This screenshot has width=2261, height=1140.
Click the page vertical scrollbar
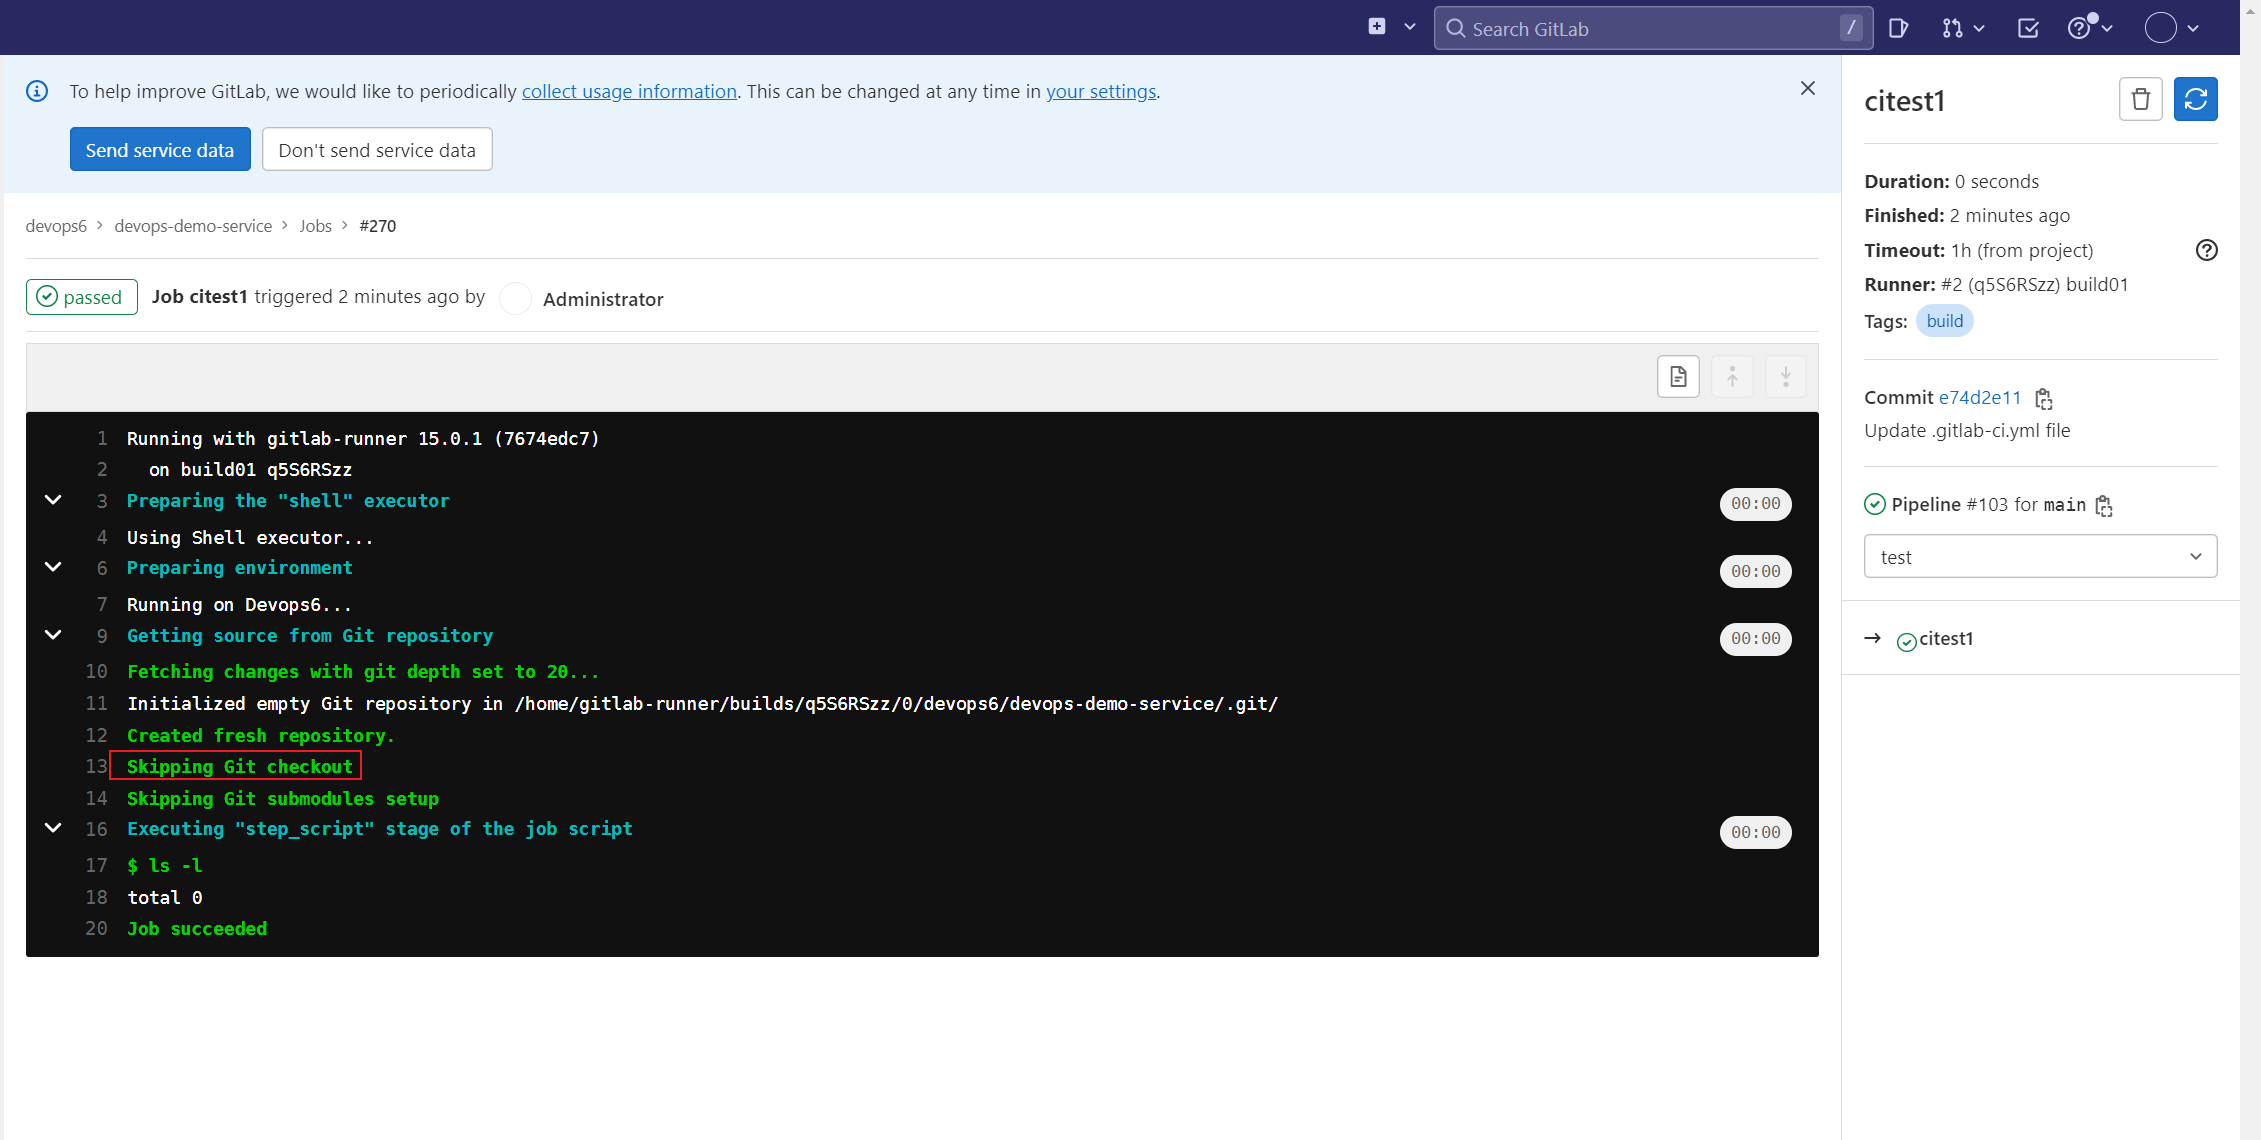2250,570
